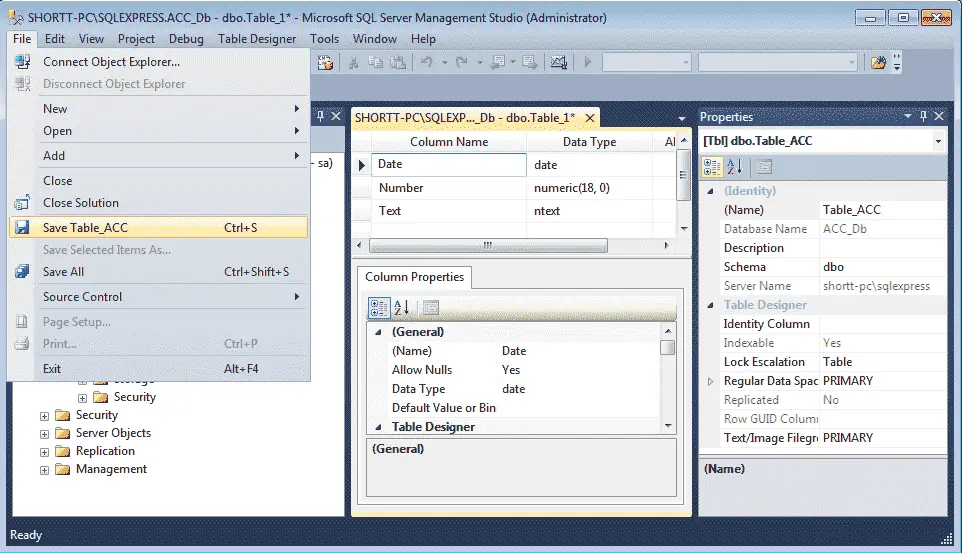
Task: Click the navigate forward icon in toolbar
Action: [x=529, y=62]
